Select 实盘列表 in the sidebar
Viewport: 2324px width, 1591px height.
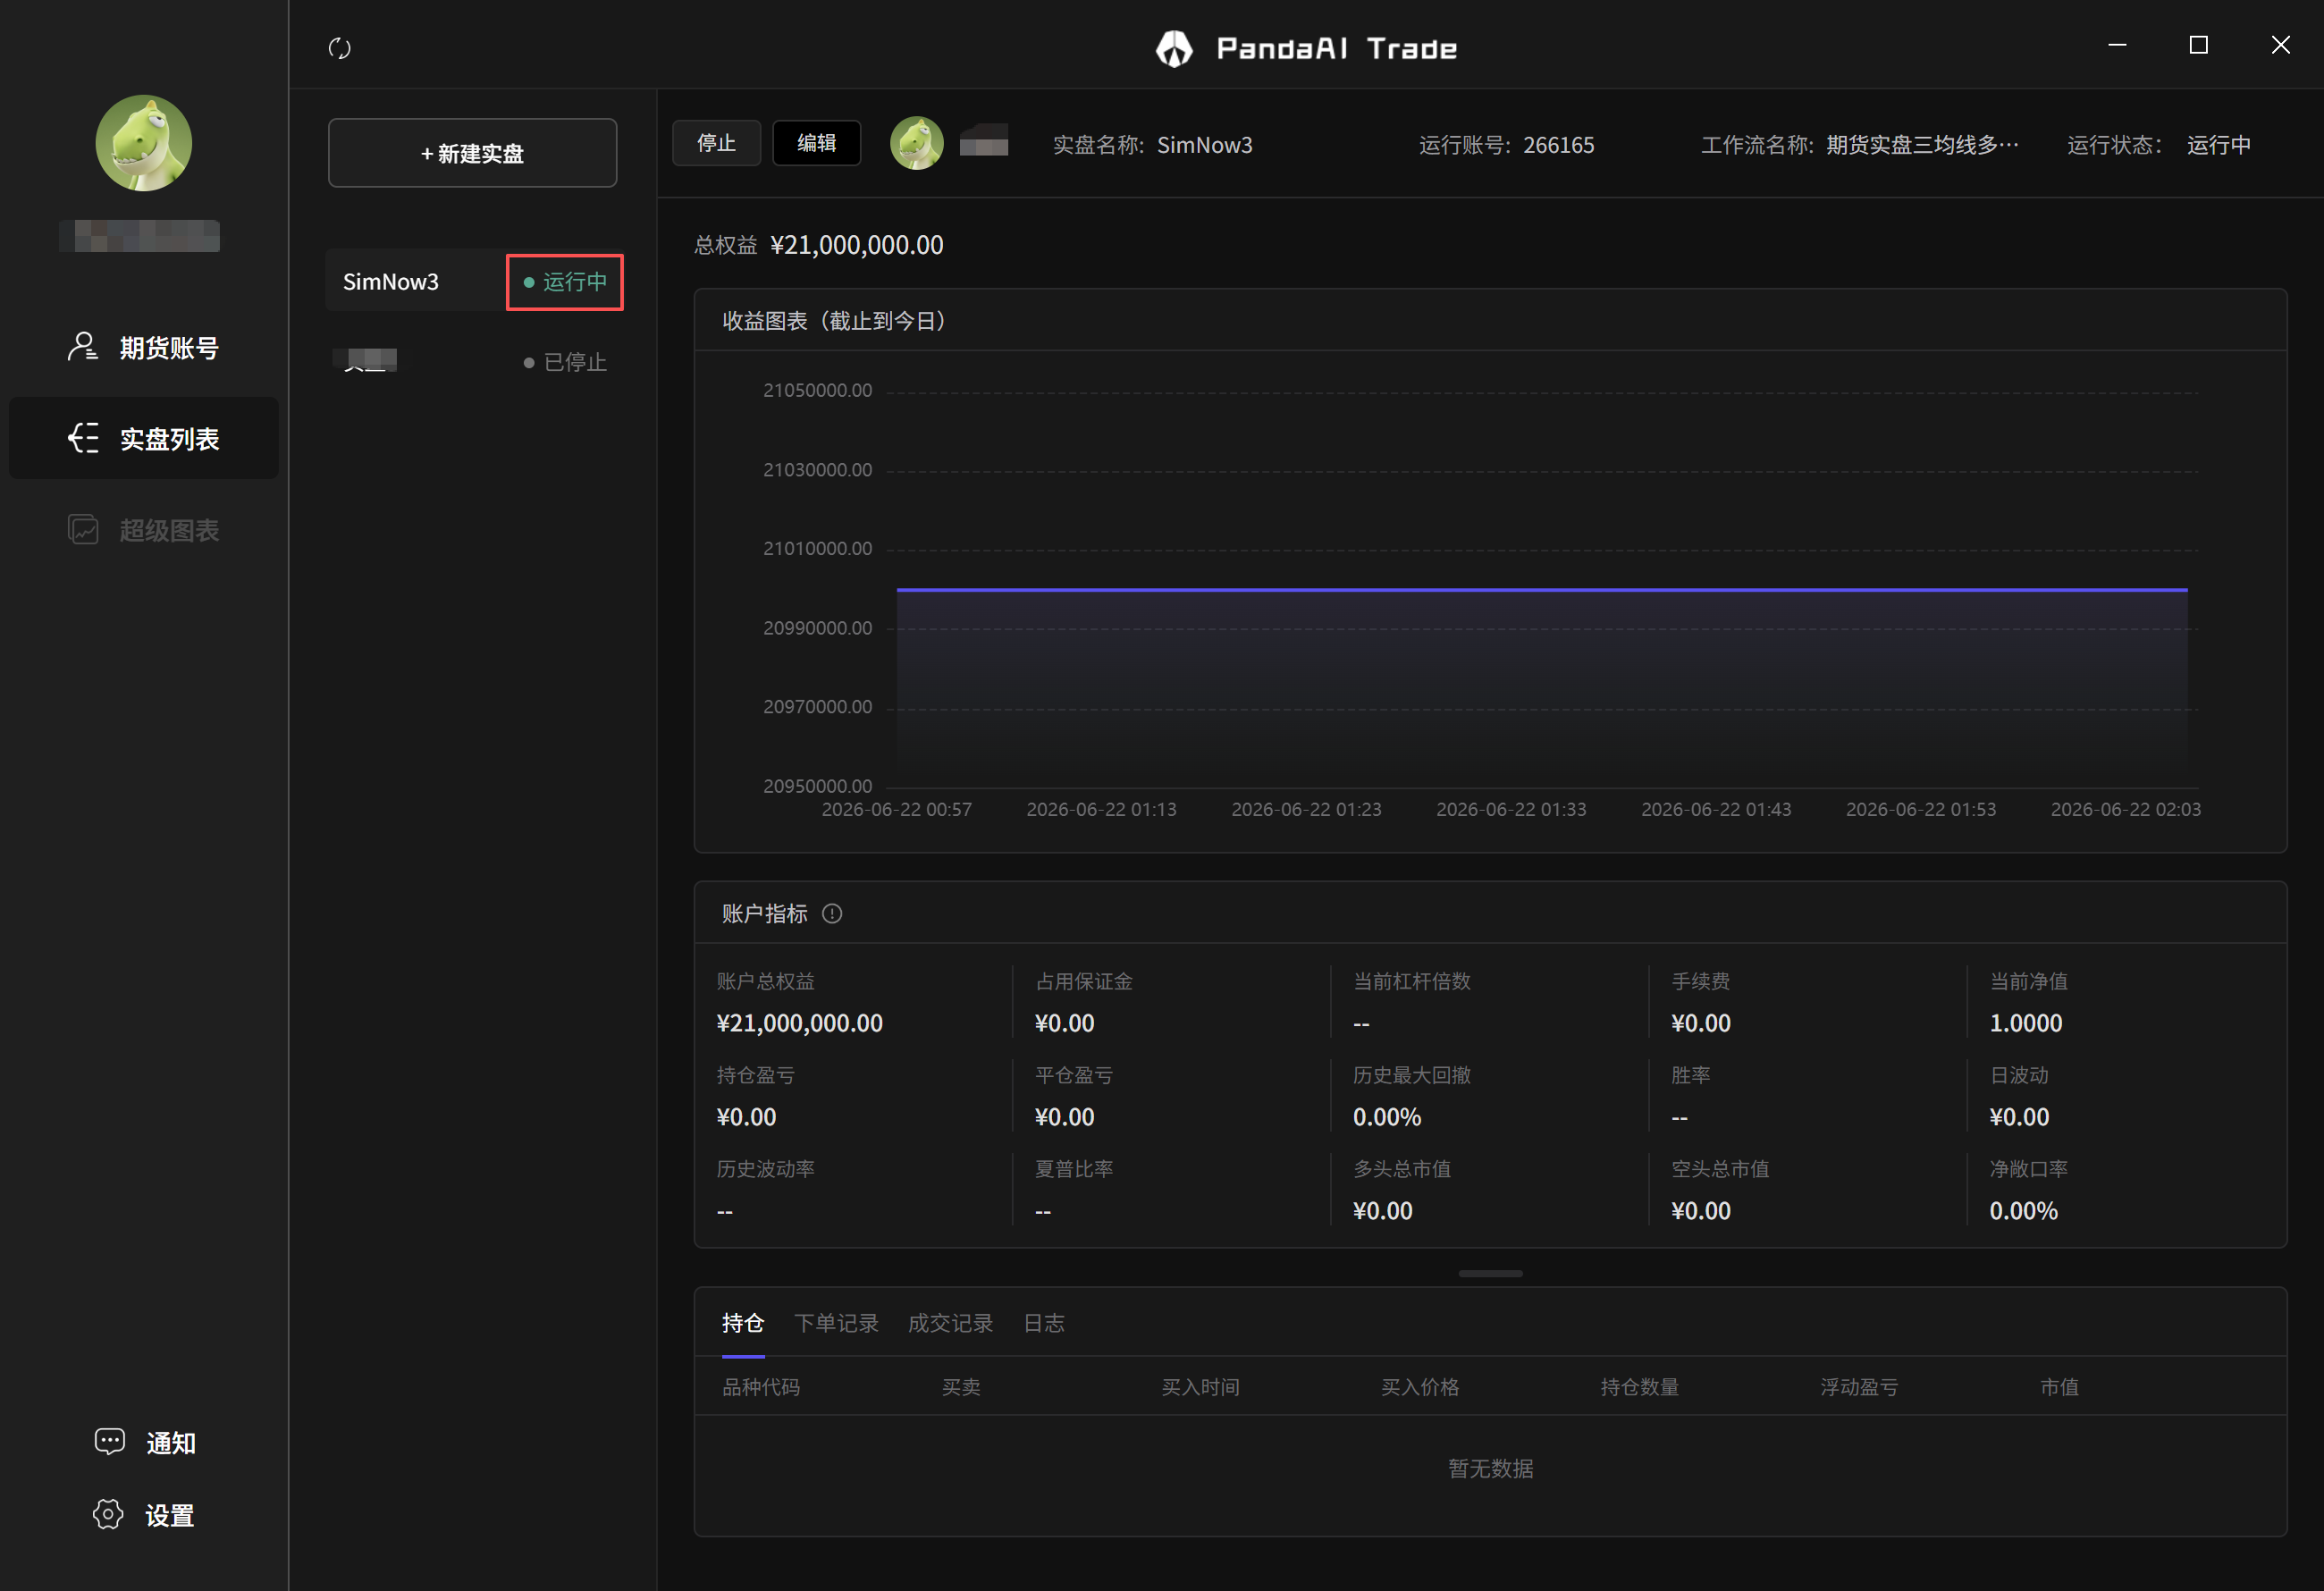[x=144, y=438]
